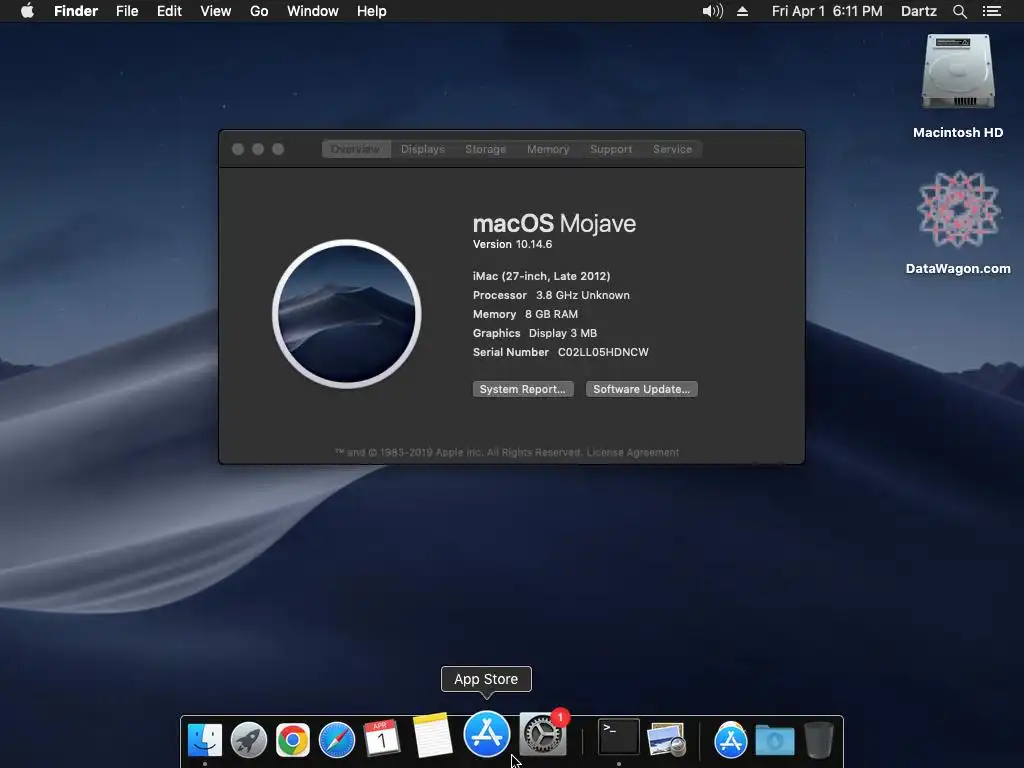Image resolution: width=1024 pixels, height=768 pixels.
Task: Click iMac (27-inch, Late 2012) text
Action: (541, 276)
